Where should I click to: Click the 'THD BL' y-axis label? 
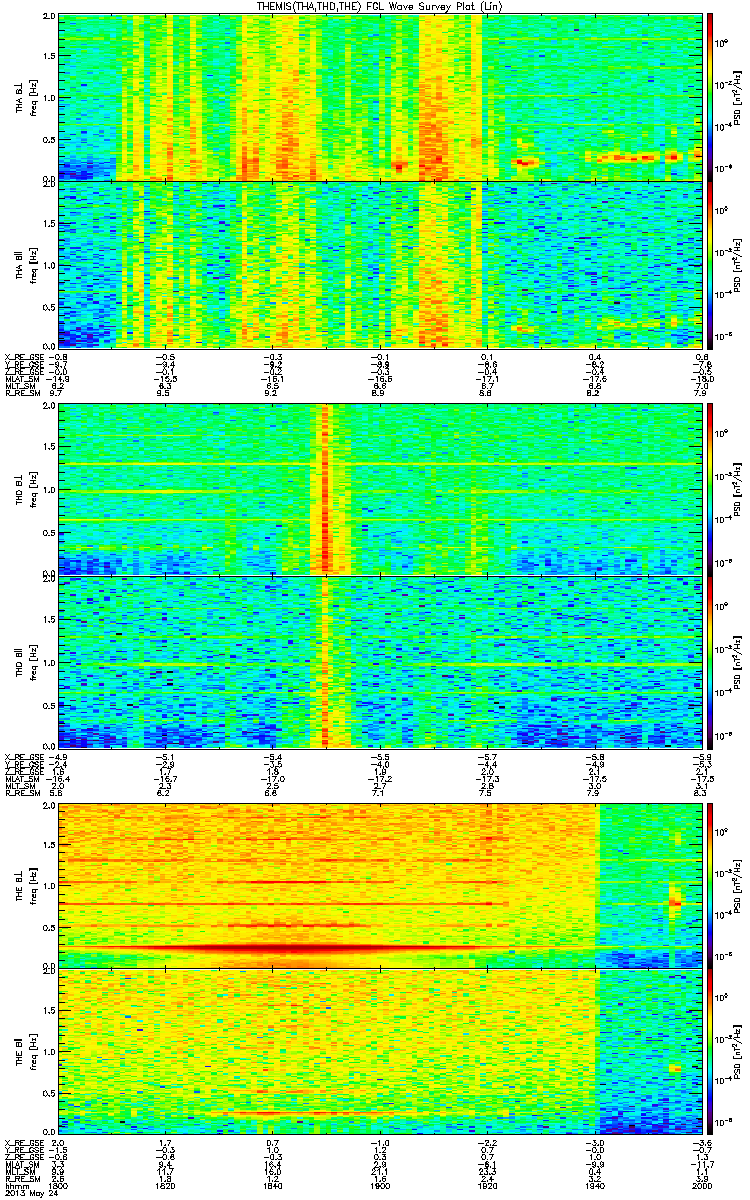tap(20, 490)
